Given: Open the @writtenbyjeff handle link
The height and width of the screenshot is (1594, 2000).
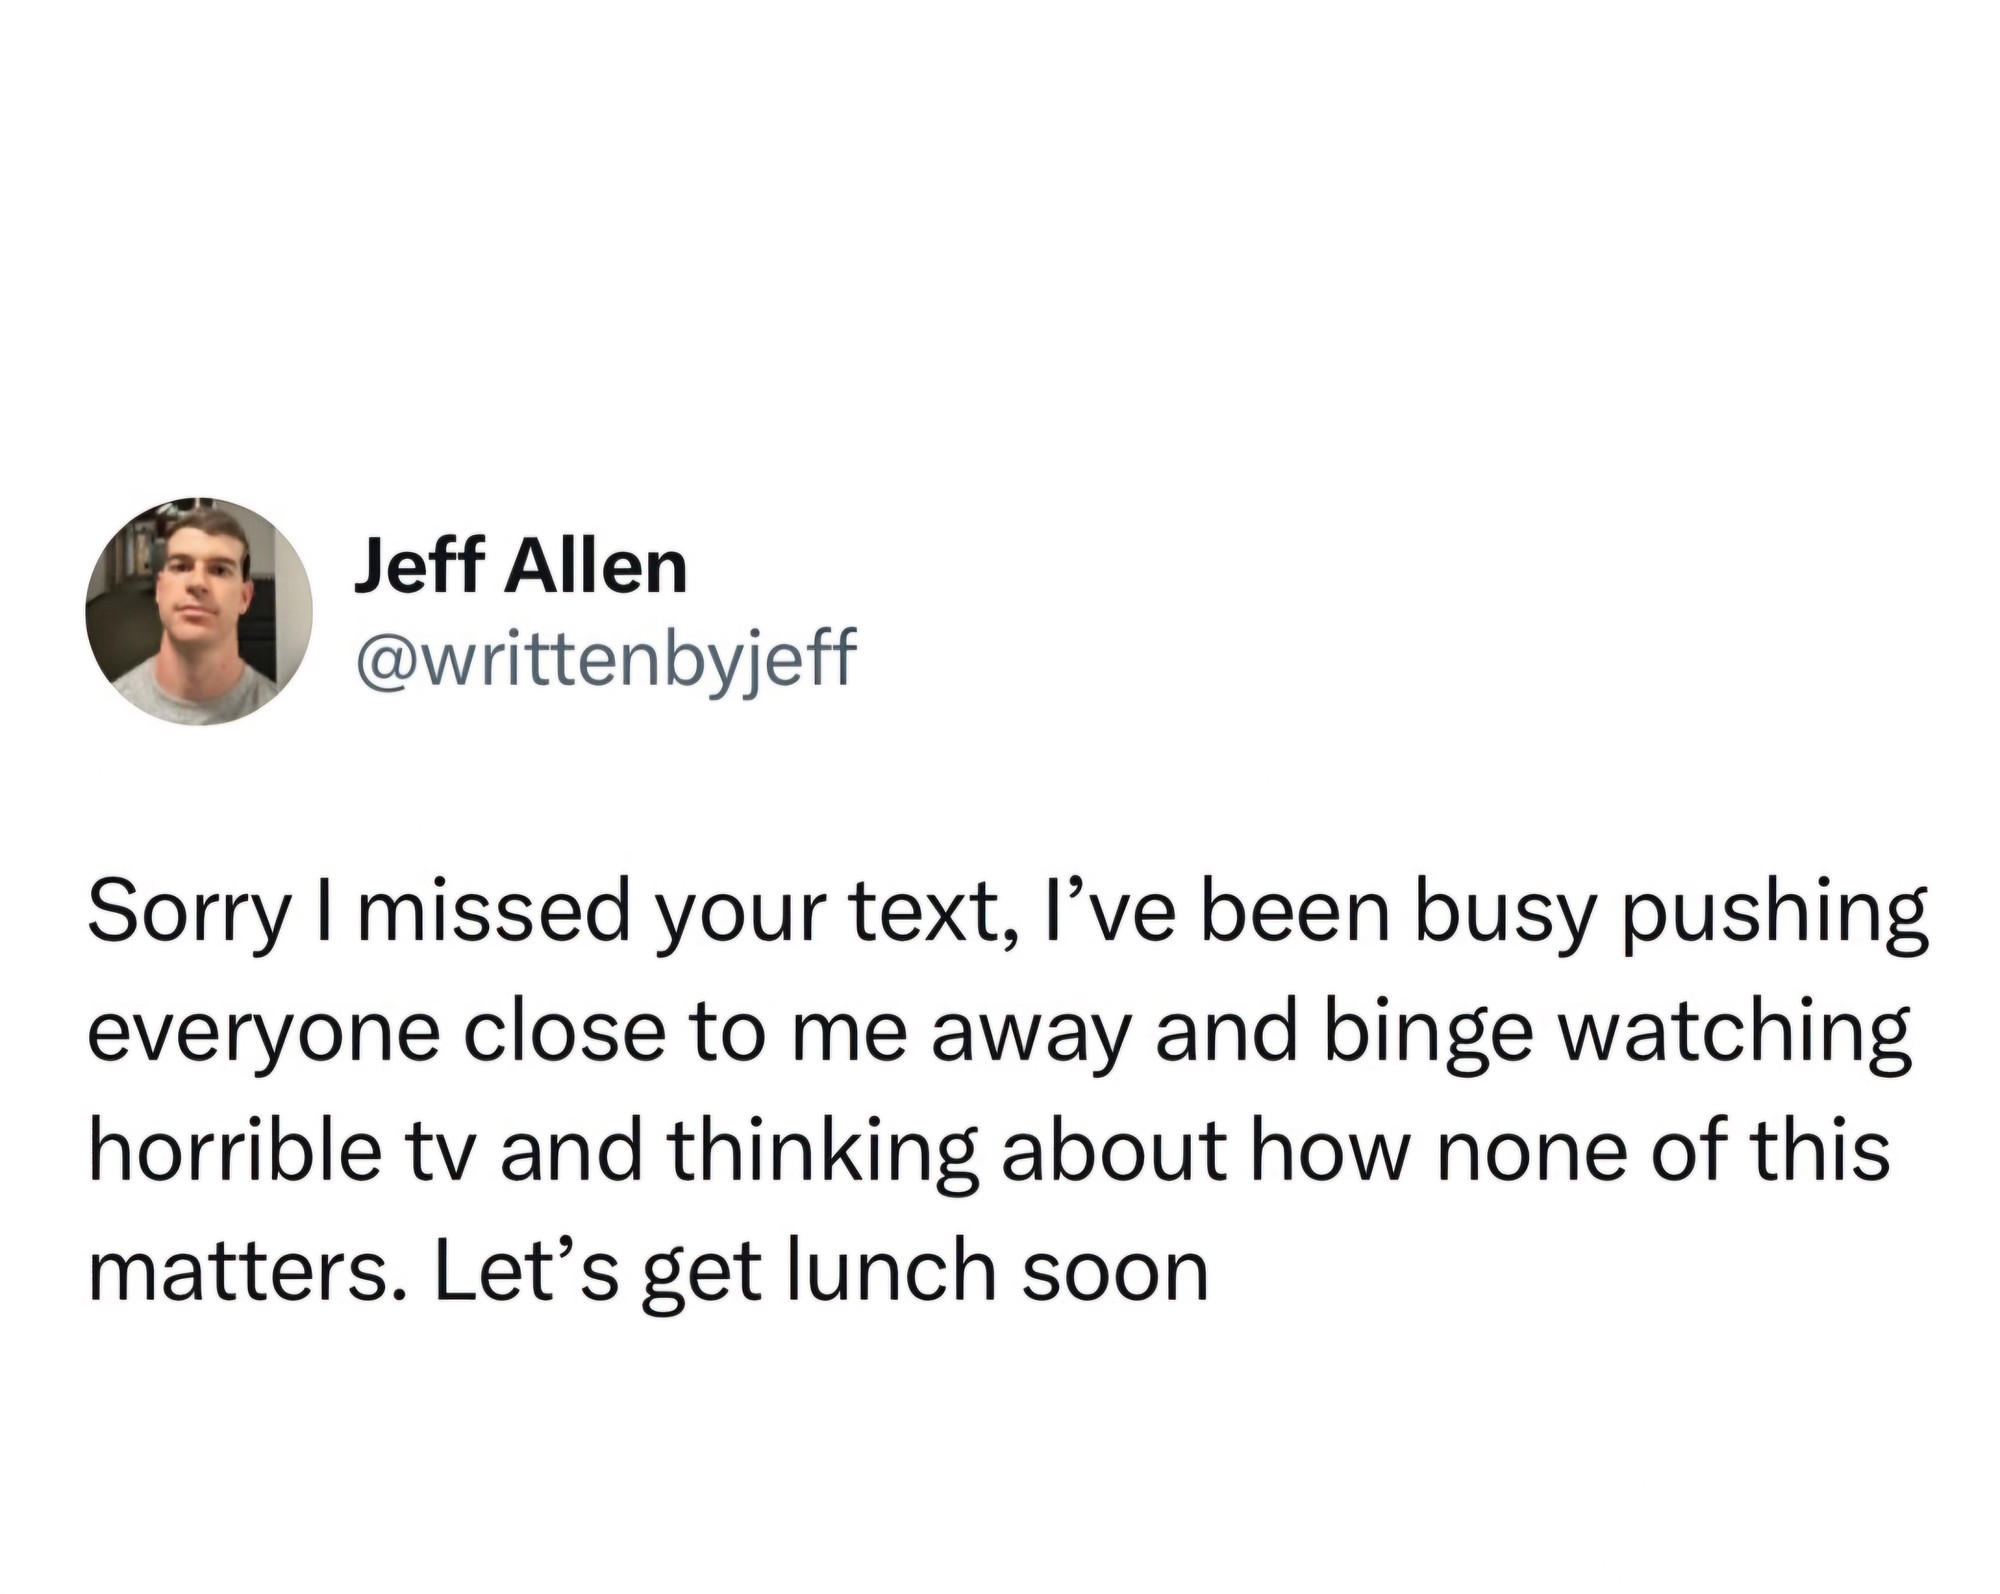Looking at the screenshot, I should point(605,660).
